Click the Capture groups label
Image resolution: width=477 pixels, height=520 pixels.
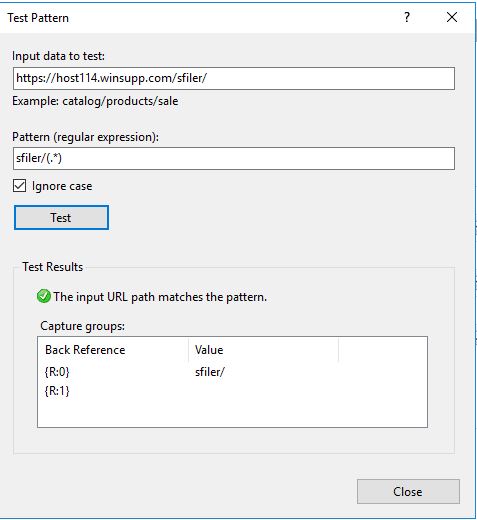(x=82, y=326)
